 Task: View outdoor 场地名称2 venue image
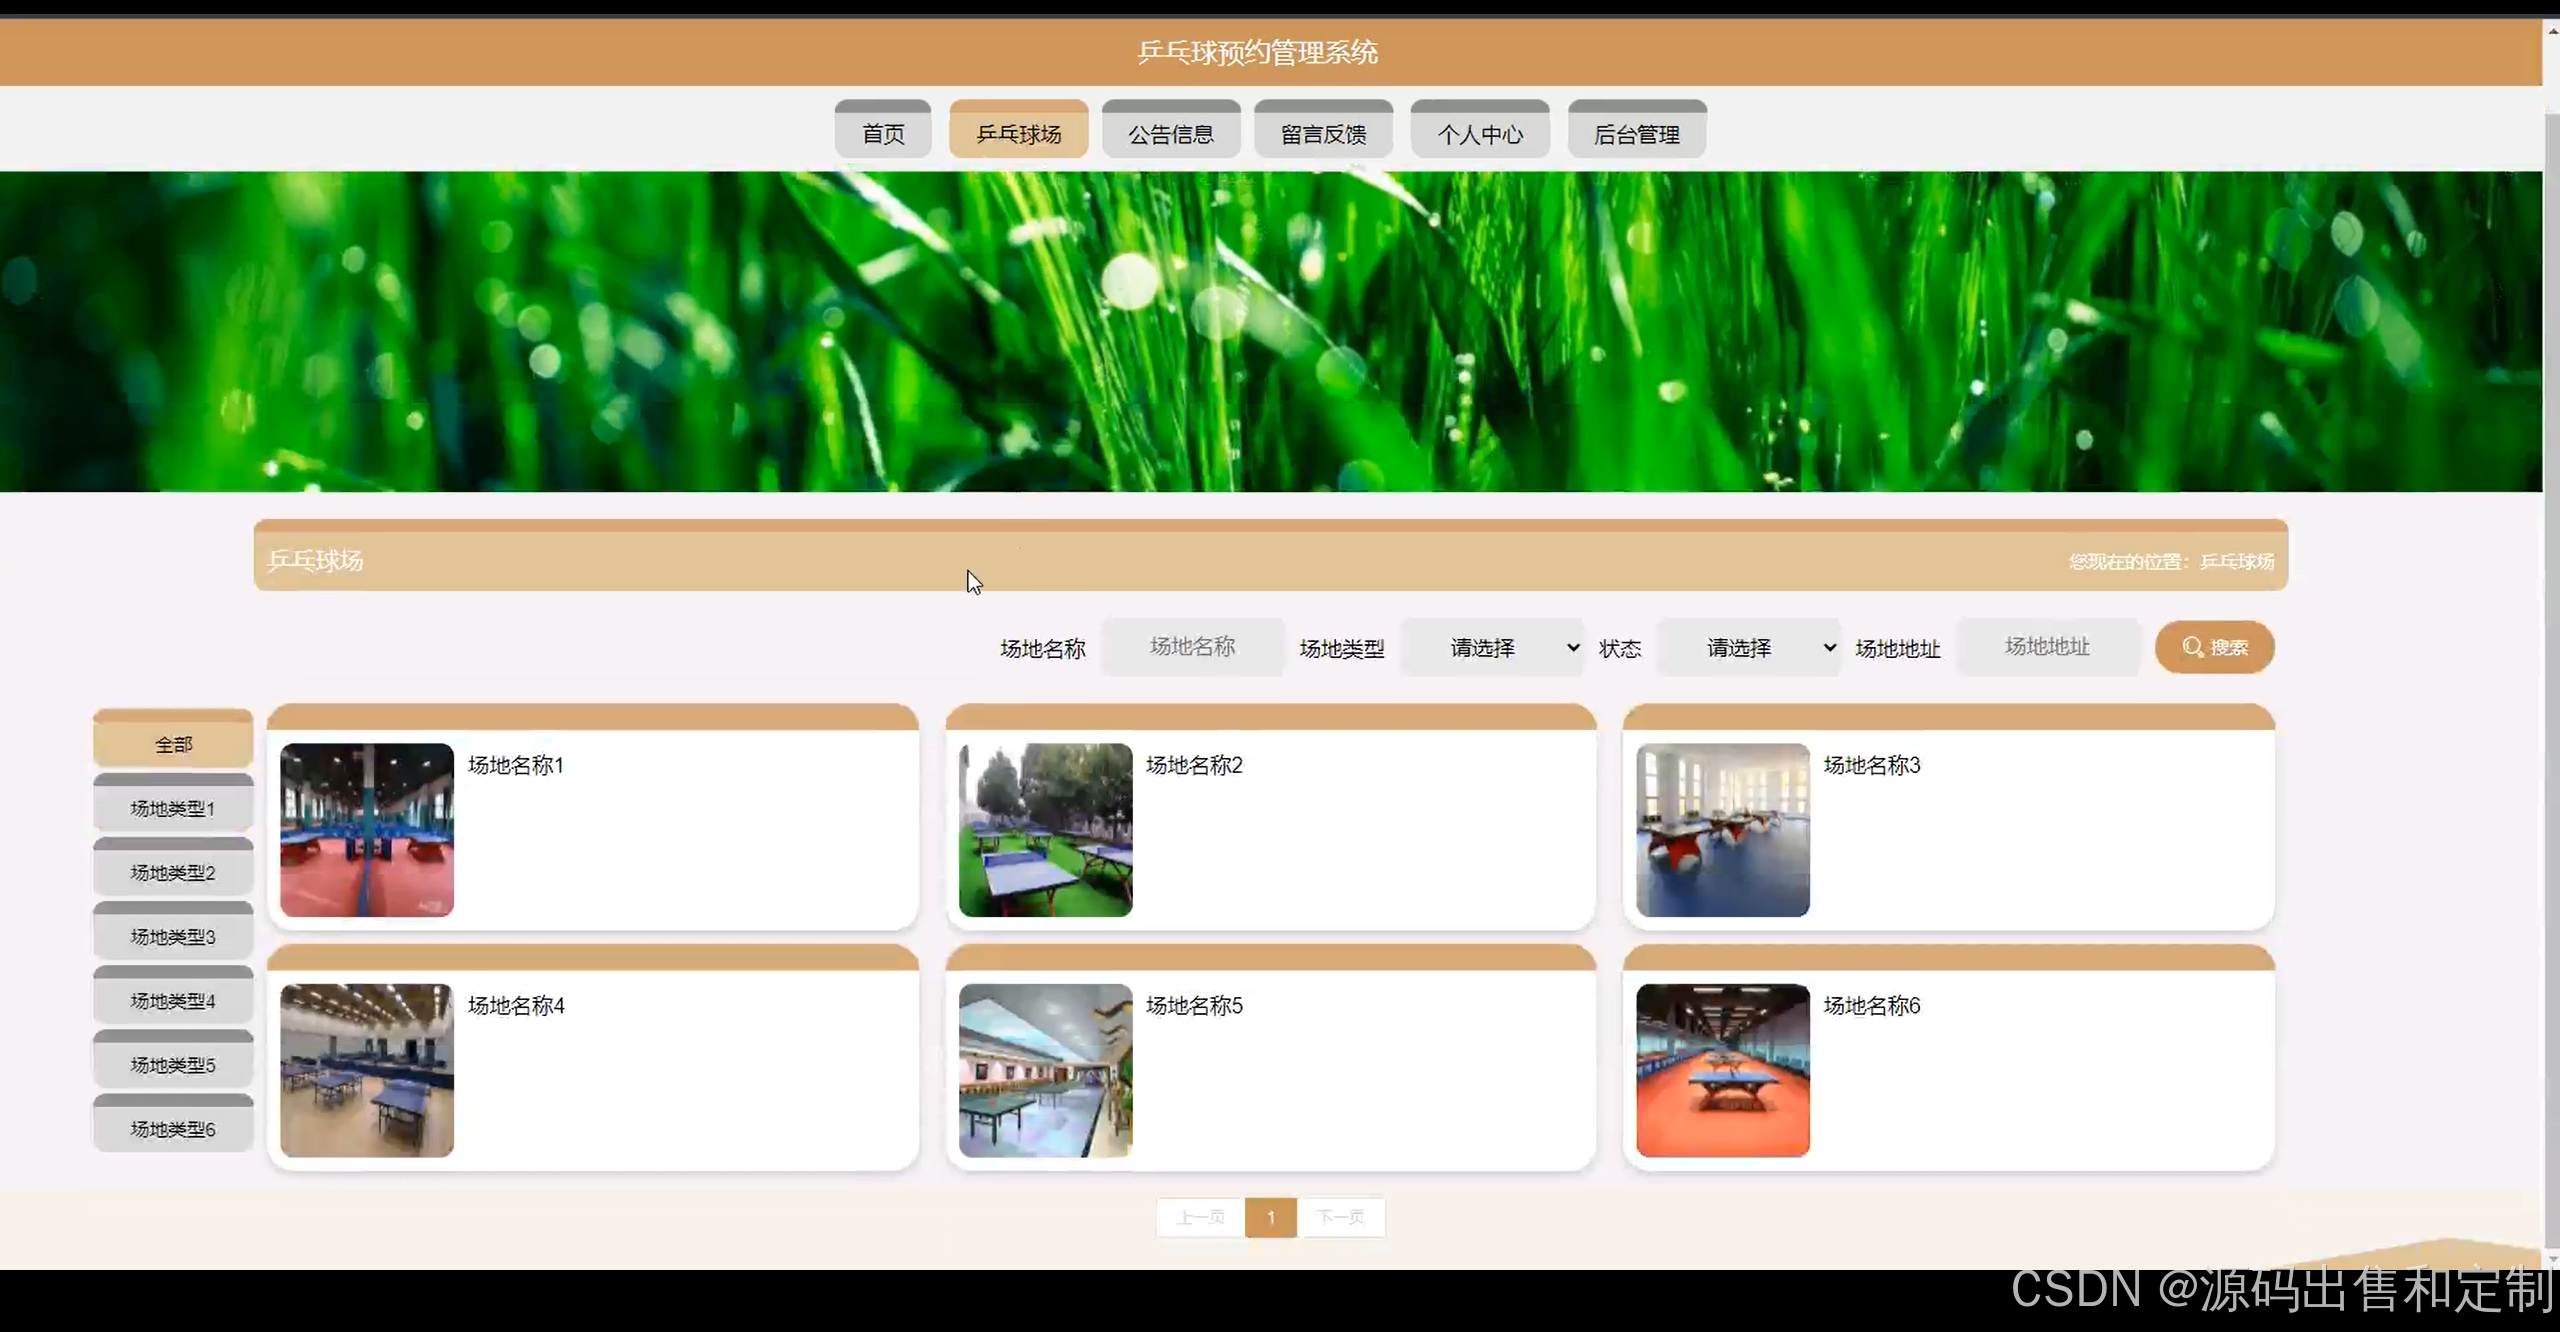pos(1045,830)
